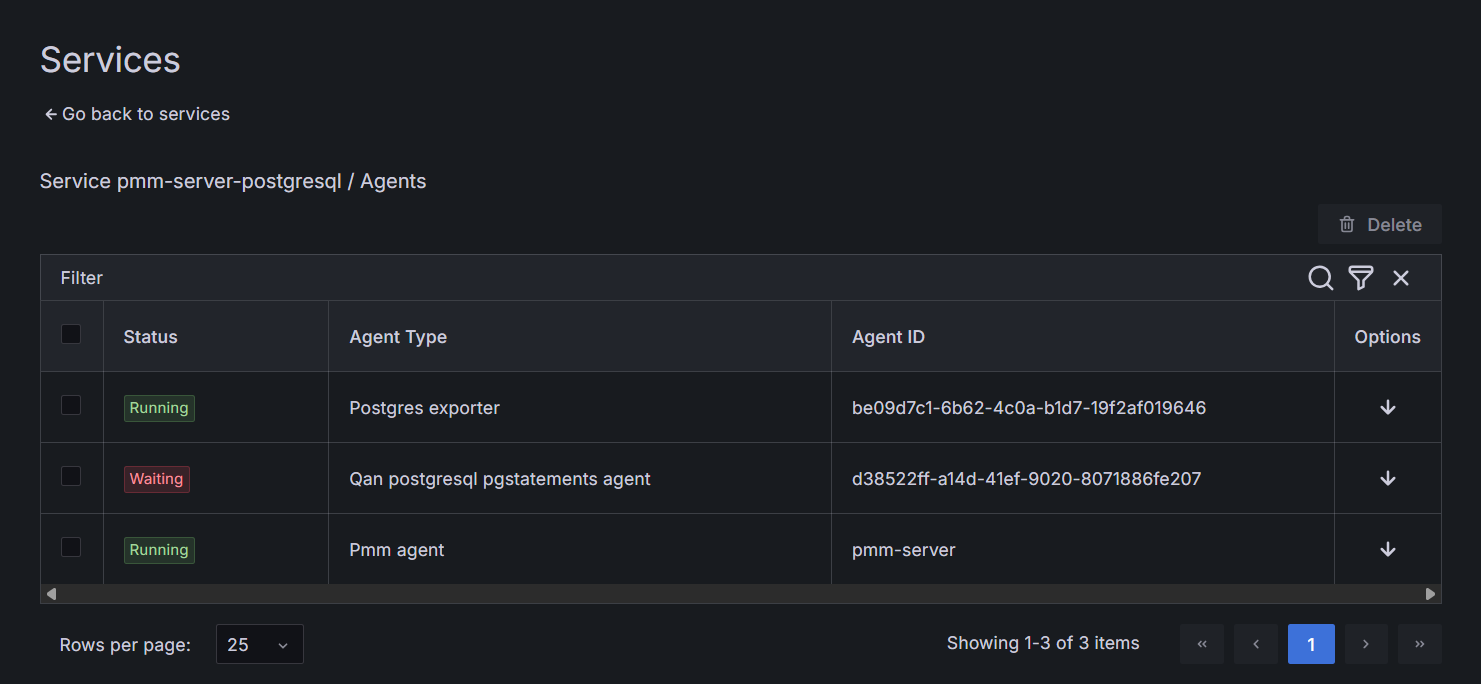The height and width of the screenshot is (684, 1481).
Task: Go to previous page button
Action: tap(1256, 644)
